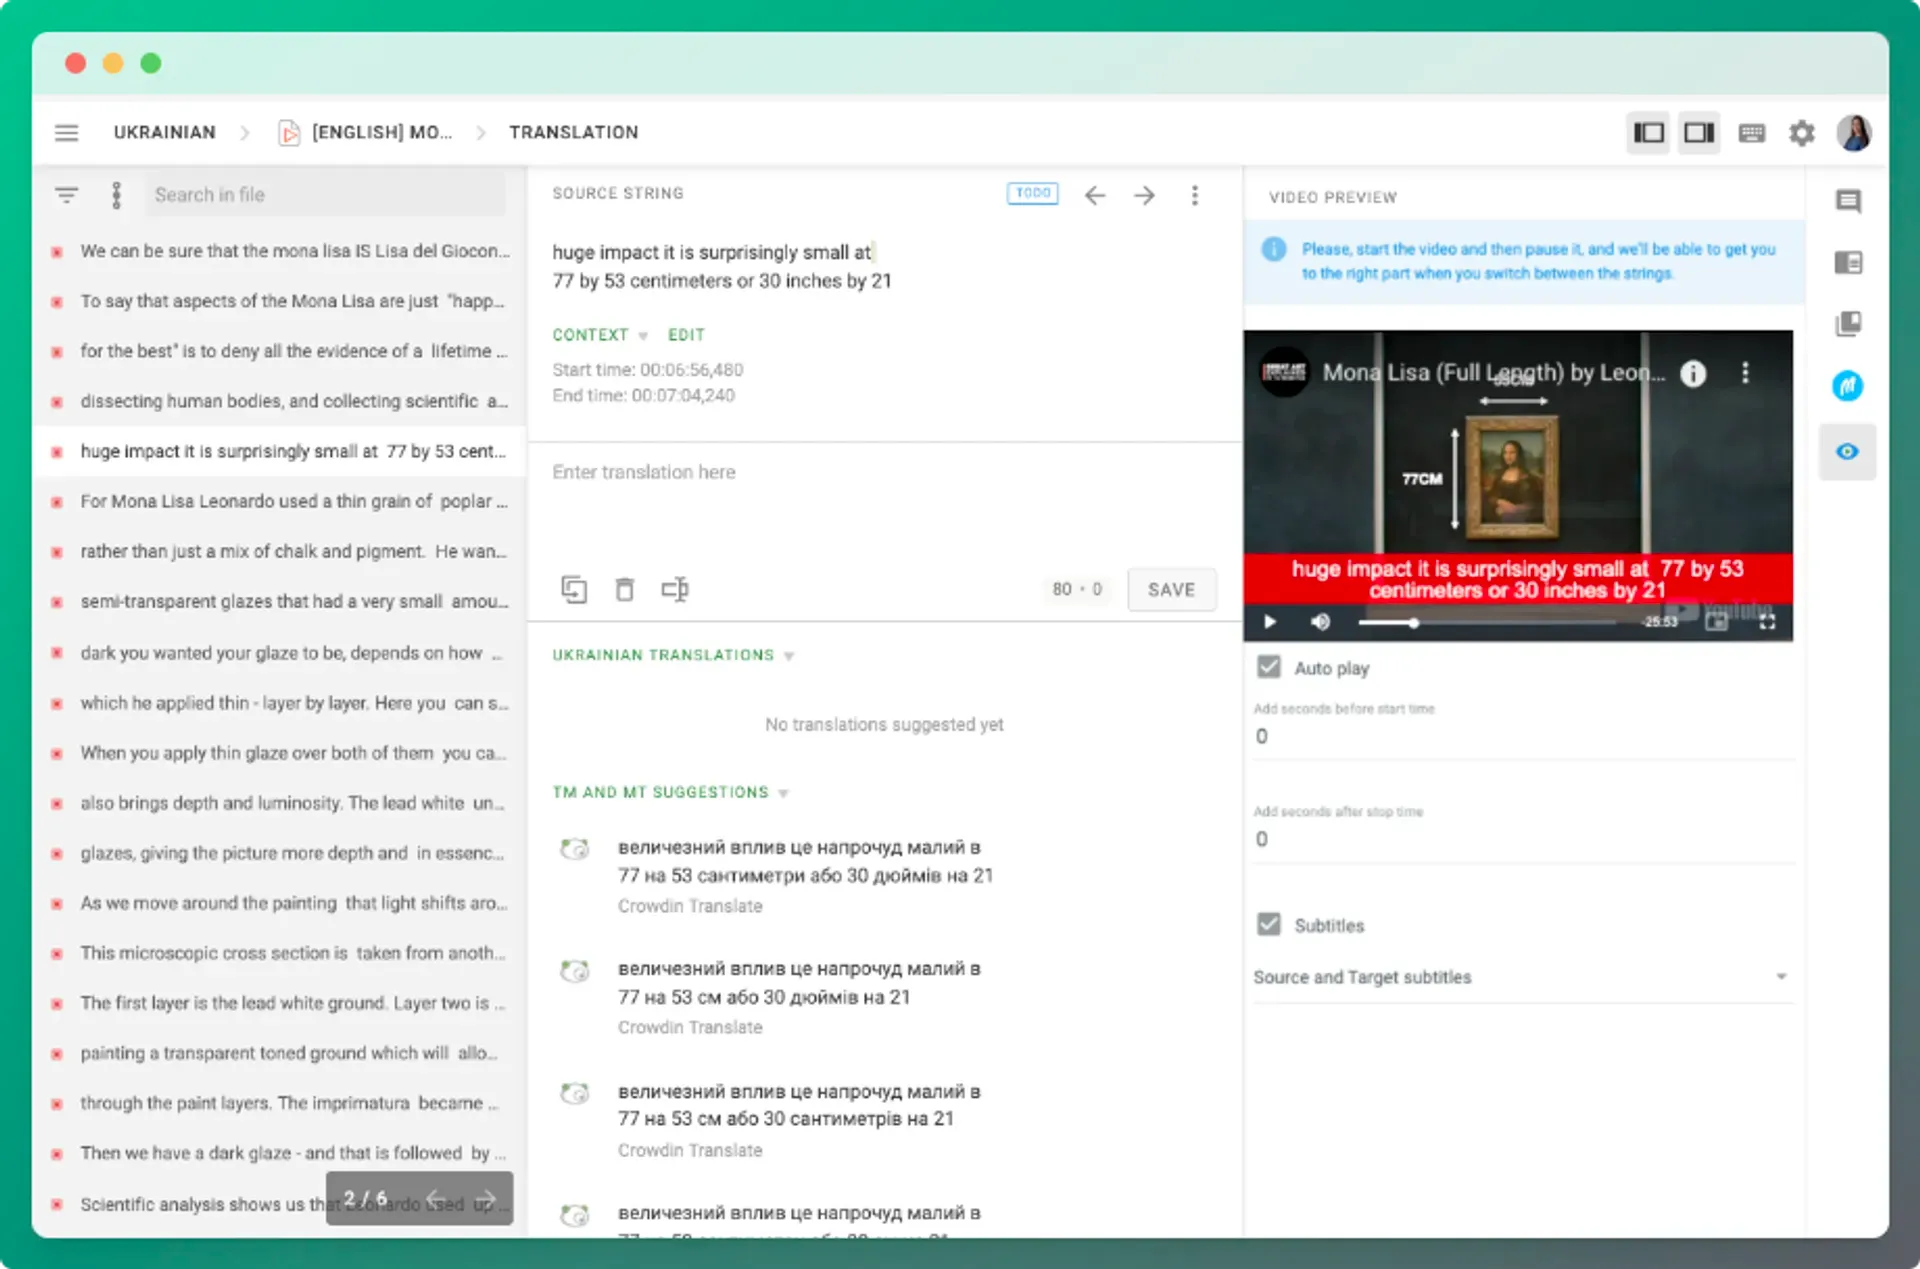This screenshot has height=1269, width=1920.
Task: Go to next string arrow
Action: (x=1144, y=195)
